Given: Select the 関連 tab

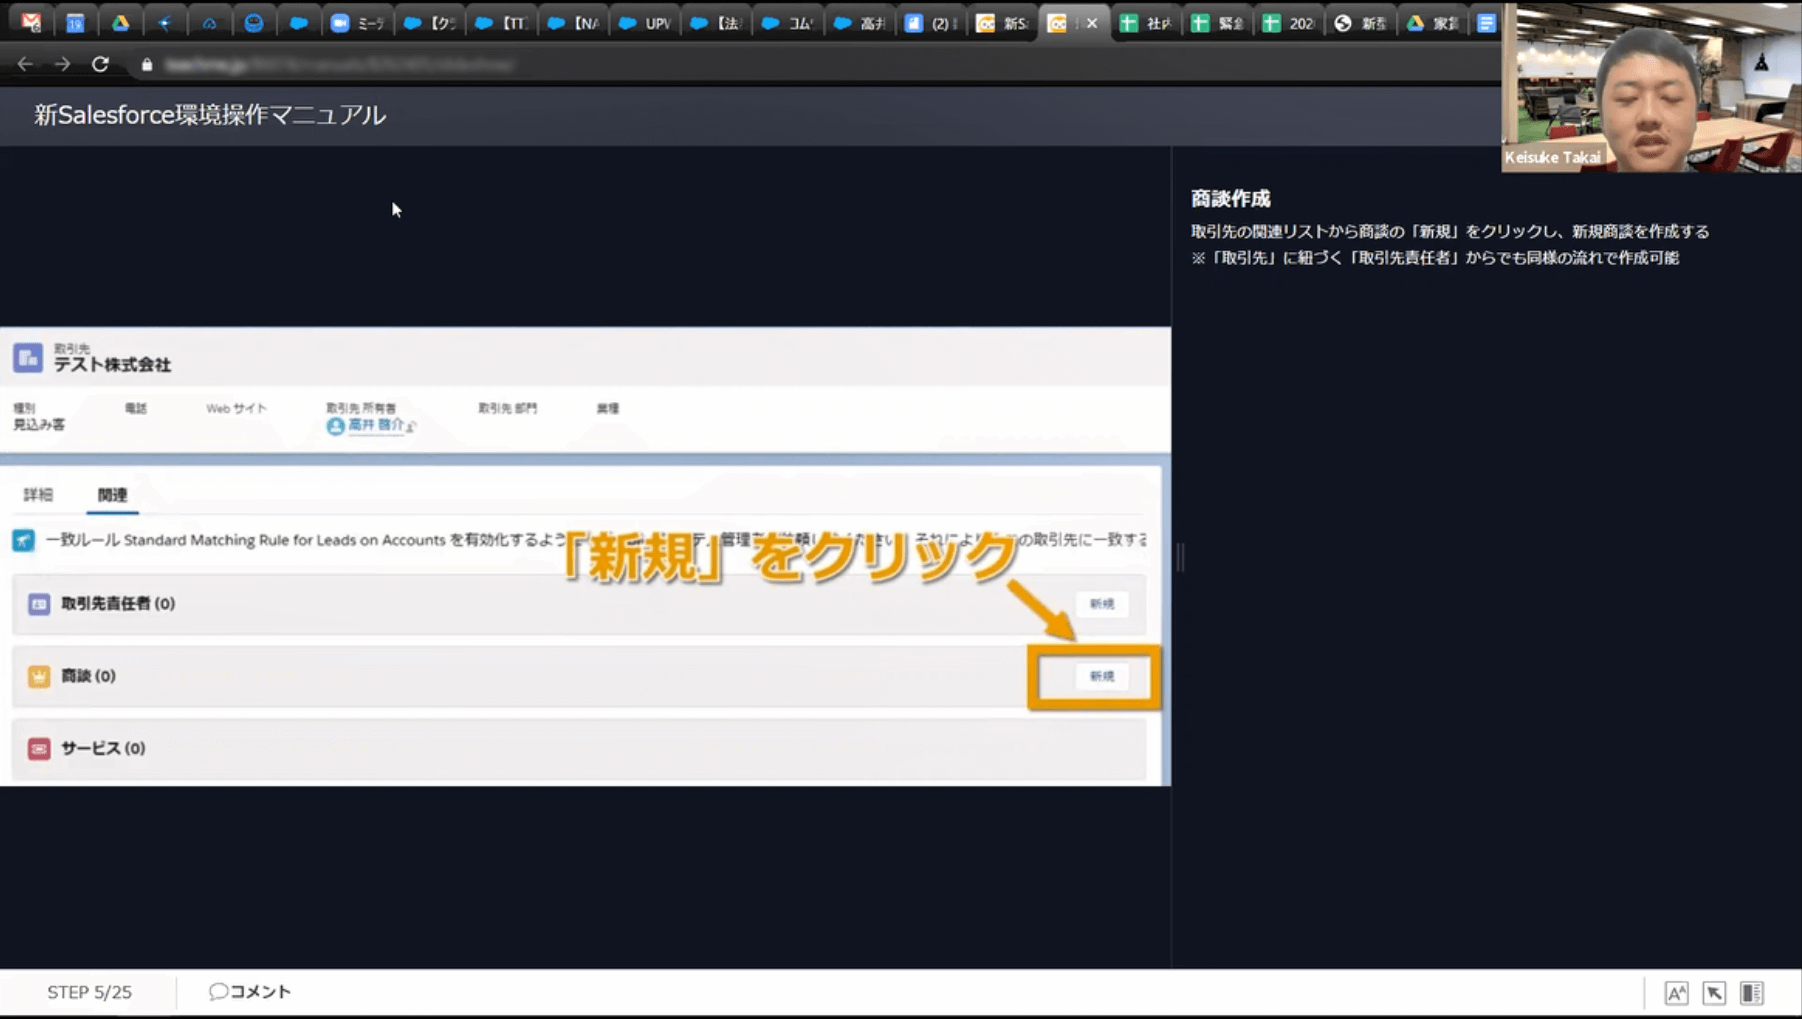Looking at the screenshot, I should (112, 495).
